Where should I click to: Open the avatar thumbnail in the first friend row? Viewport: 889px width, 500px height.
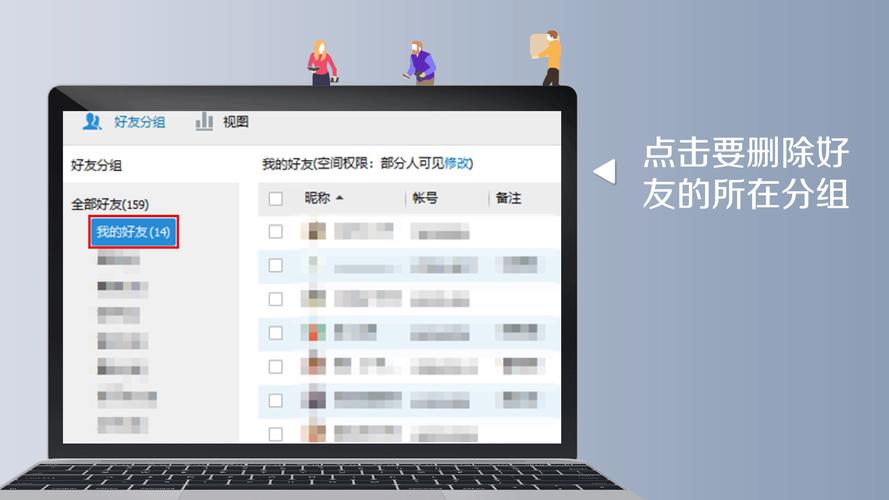pos(315,232)
